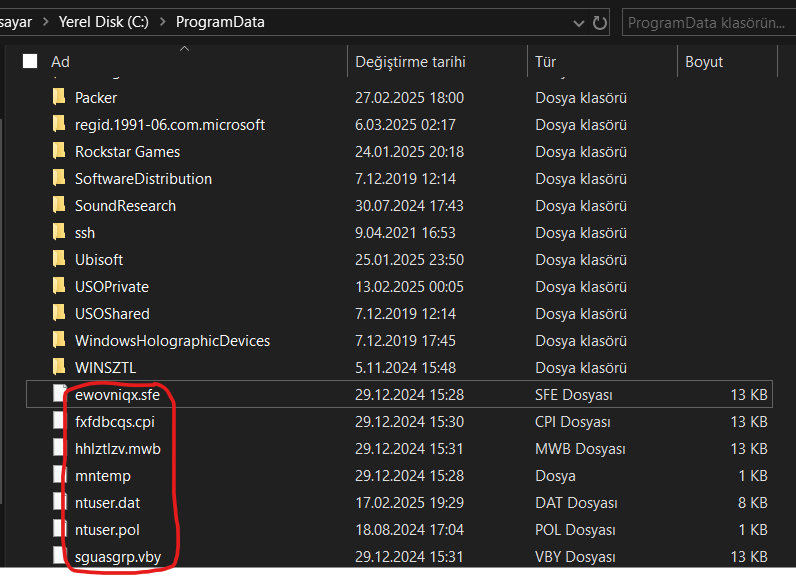Click the POL Dosyası type cell

click(x=575, y=530)
